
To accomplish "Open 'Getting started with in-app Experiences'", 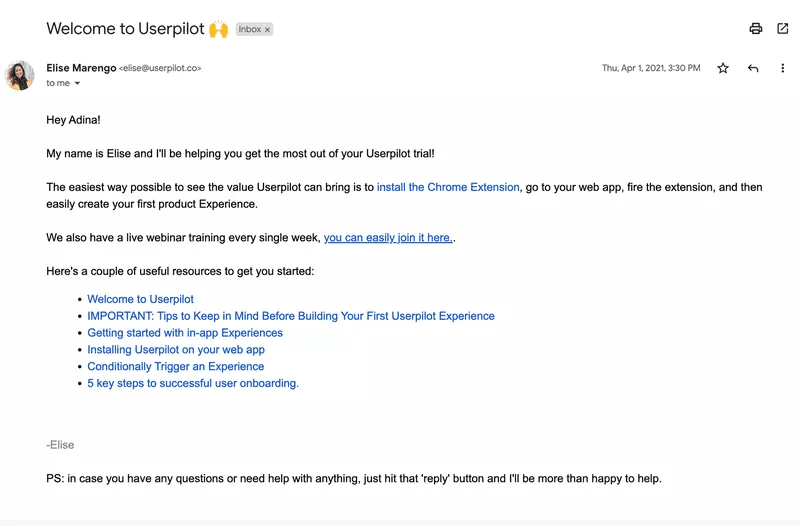I will [185, 333].
